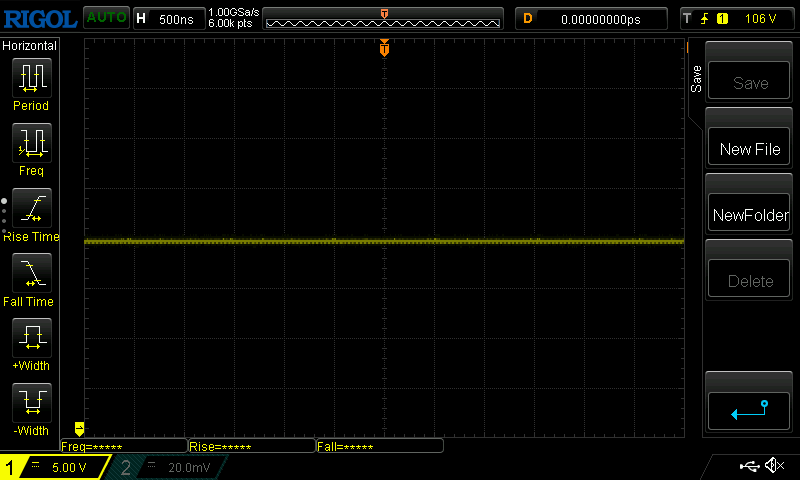Click the NewFolder button
800x480 pixels.
pyautogui.click(x=749, y=214)
